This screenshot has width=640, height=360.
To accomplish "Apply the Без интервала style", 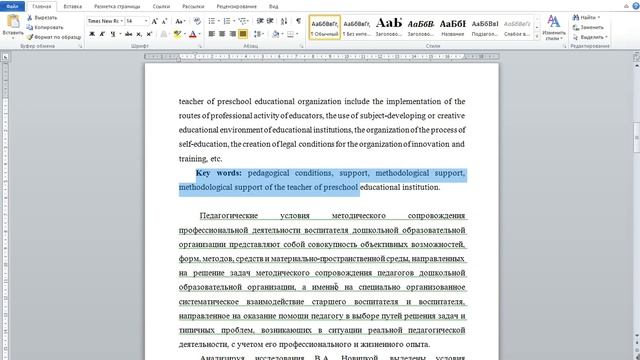I will pyautogui.click(x=356, y=27).
